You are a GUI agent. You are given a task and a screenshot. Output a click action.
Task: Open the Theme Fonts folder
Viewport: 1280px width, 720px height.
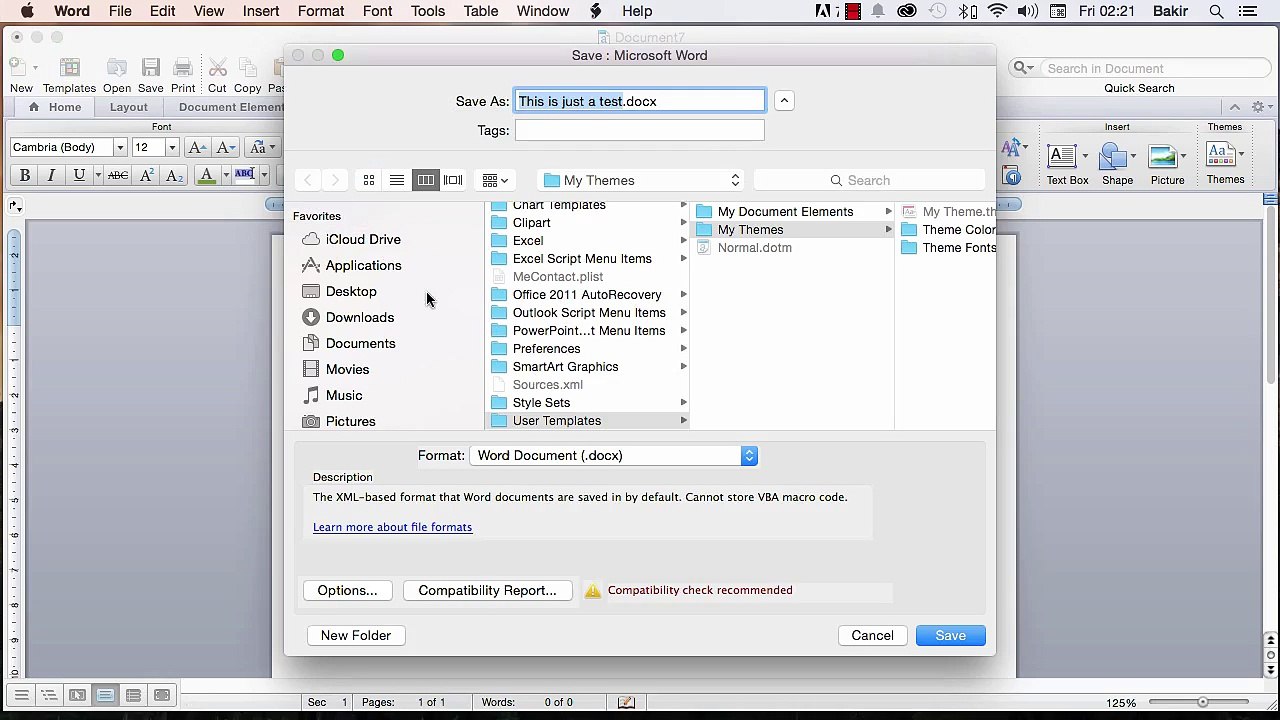pos(947,248)
